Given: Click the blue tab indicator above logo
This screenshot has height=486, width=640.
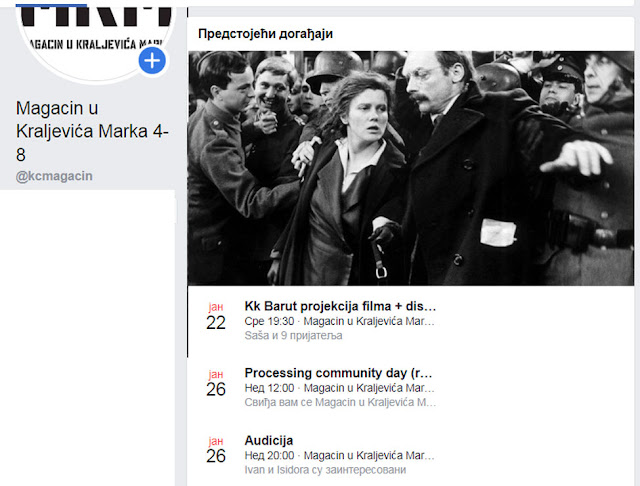Looking at the screenshot, I should click(x=51, y=5).
